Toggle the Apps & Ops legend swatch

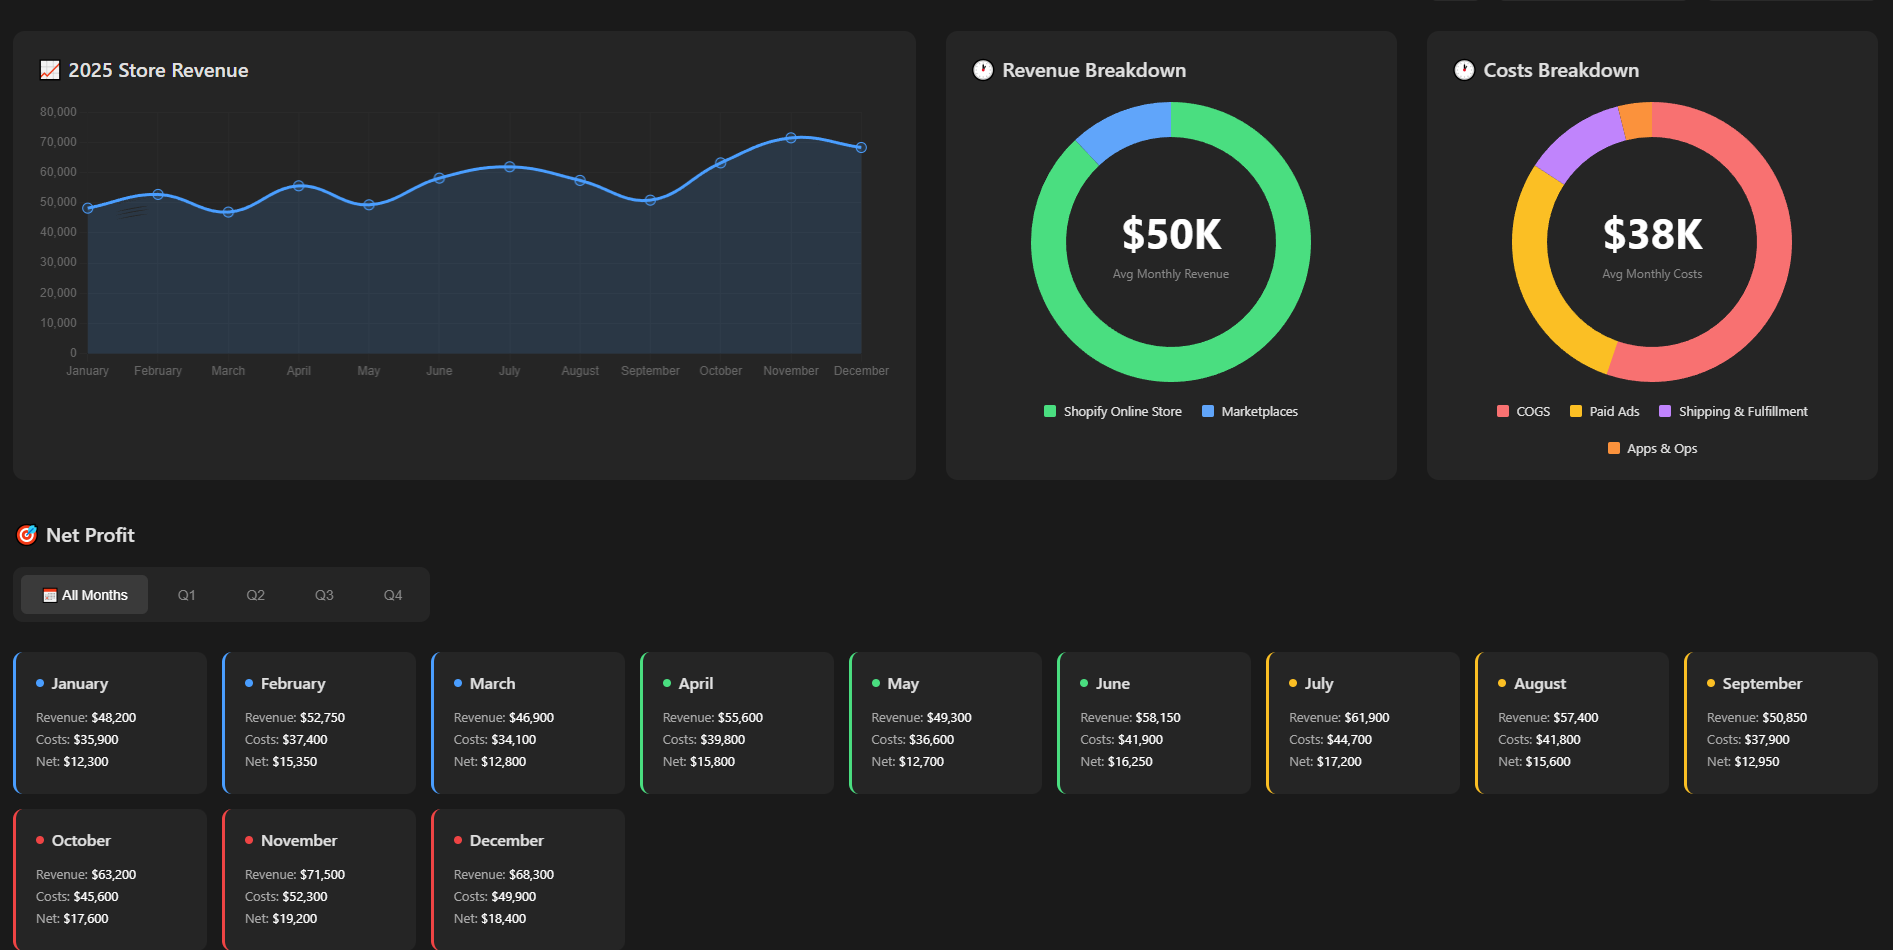tap(1614, 448)
